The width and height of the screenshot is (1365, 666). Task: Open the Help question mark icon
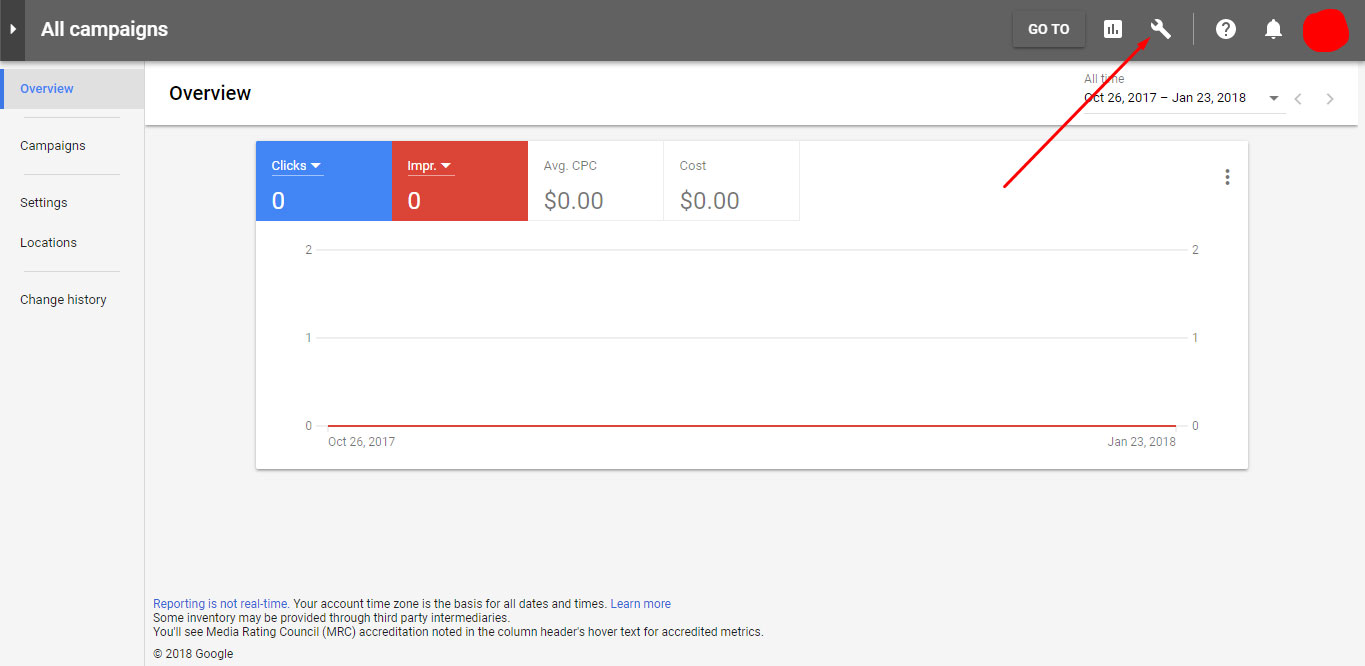[x=1226, y=29]
